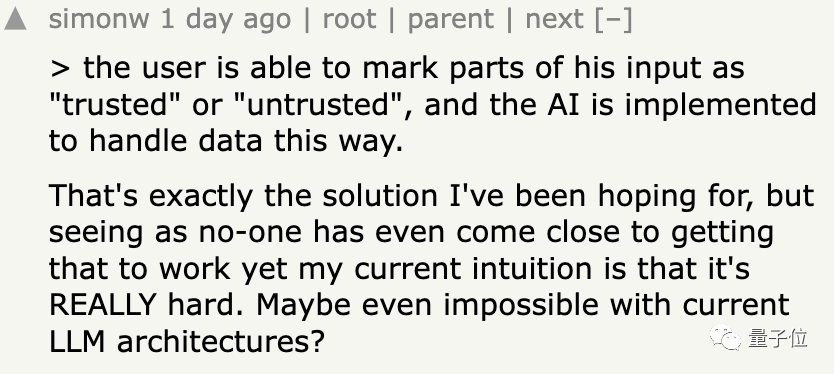Jump to the next comment
The width and height of the screenshot is (834, 374).
tap(556, 20)
